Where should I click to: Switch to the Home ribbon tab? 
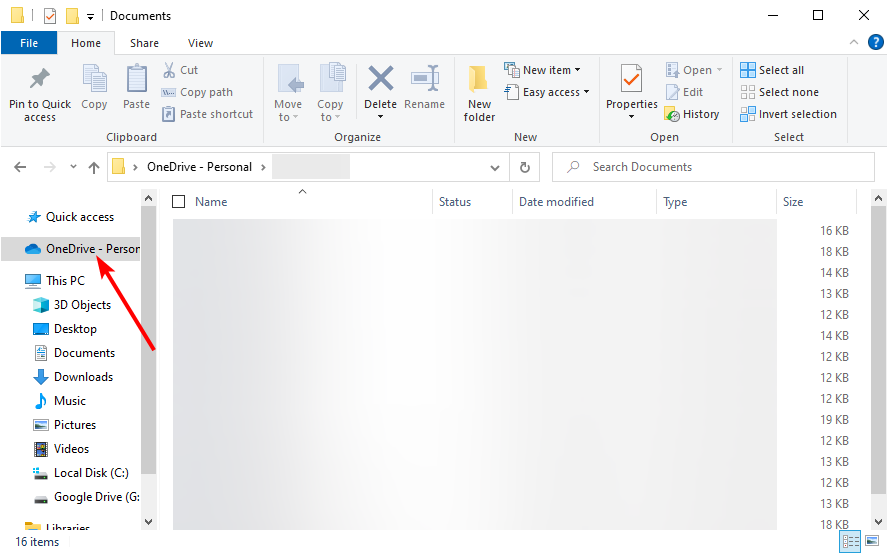tap(86, 43)
